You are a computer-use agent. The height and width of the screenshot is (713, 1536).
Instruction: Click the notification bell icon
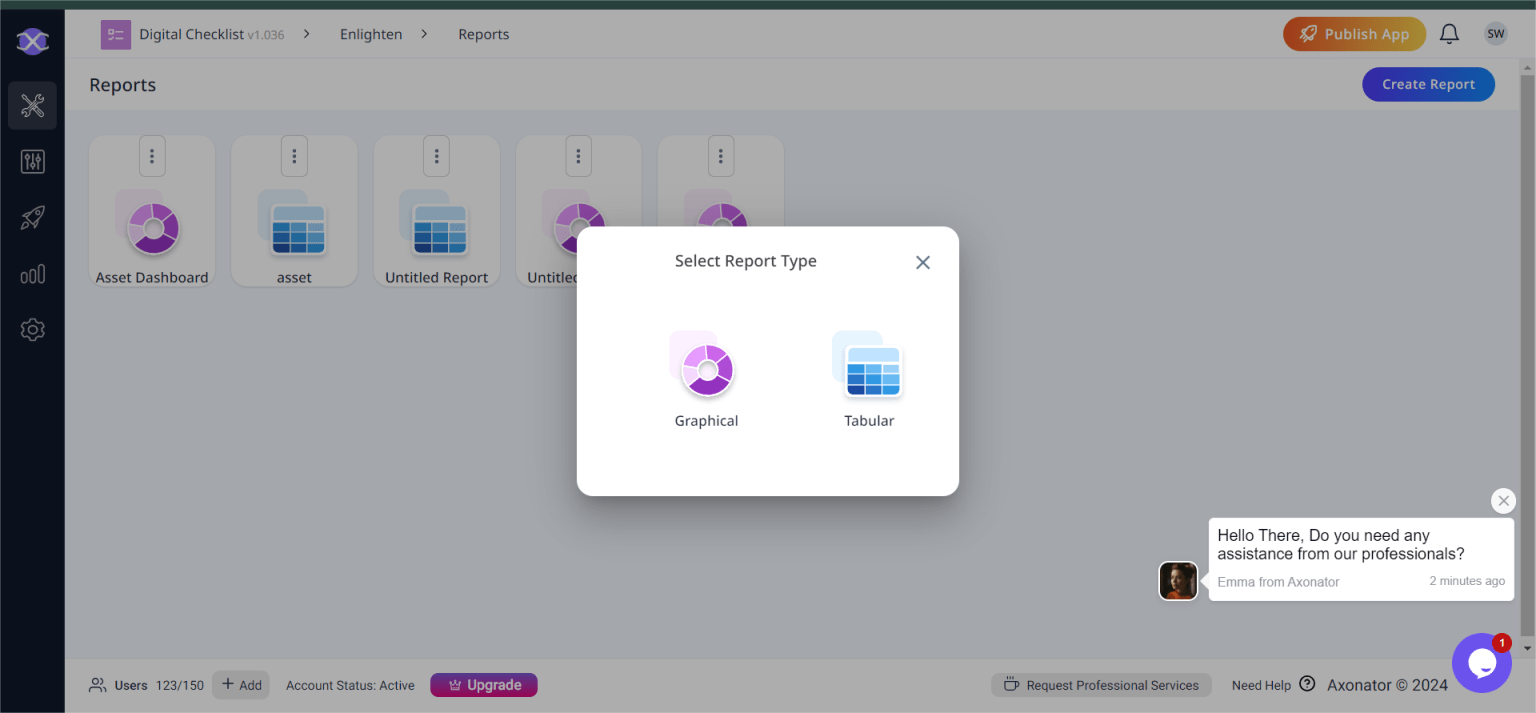(x=1449, y=33)
